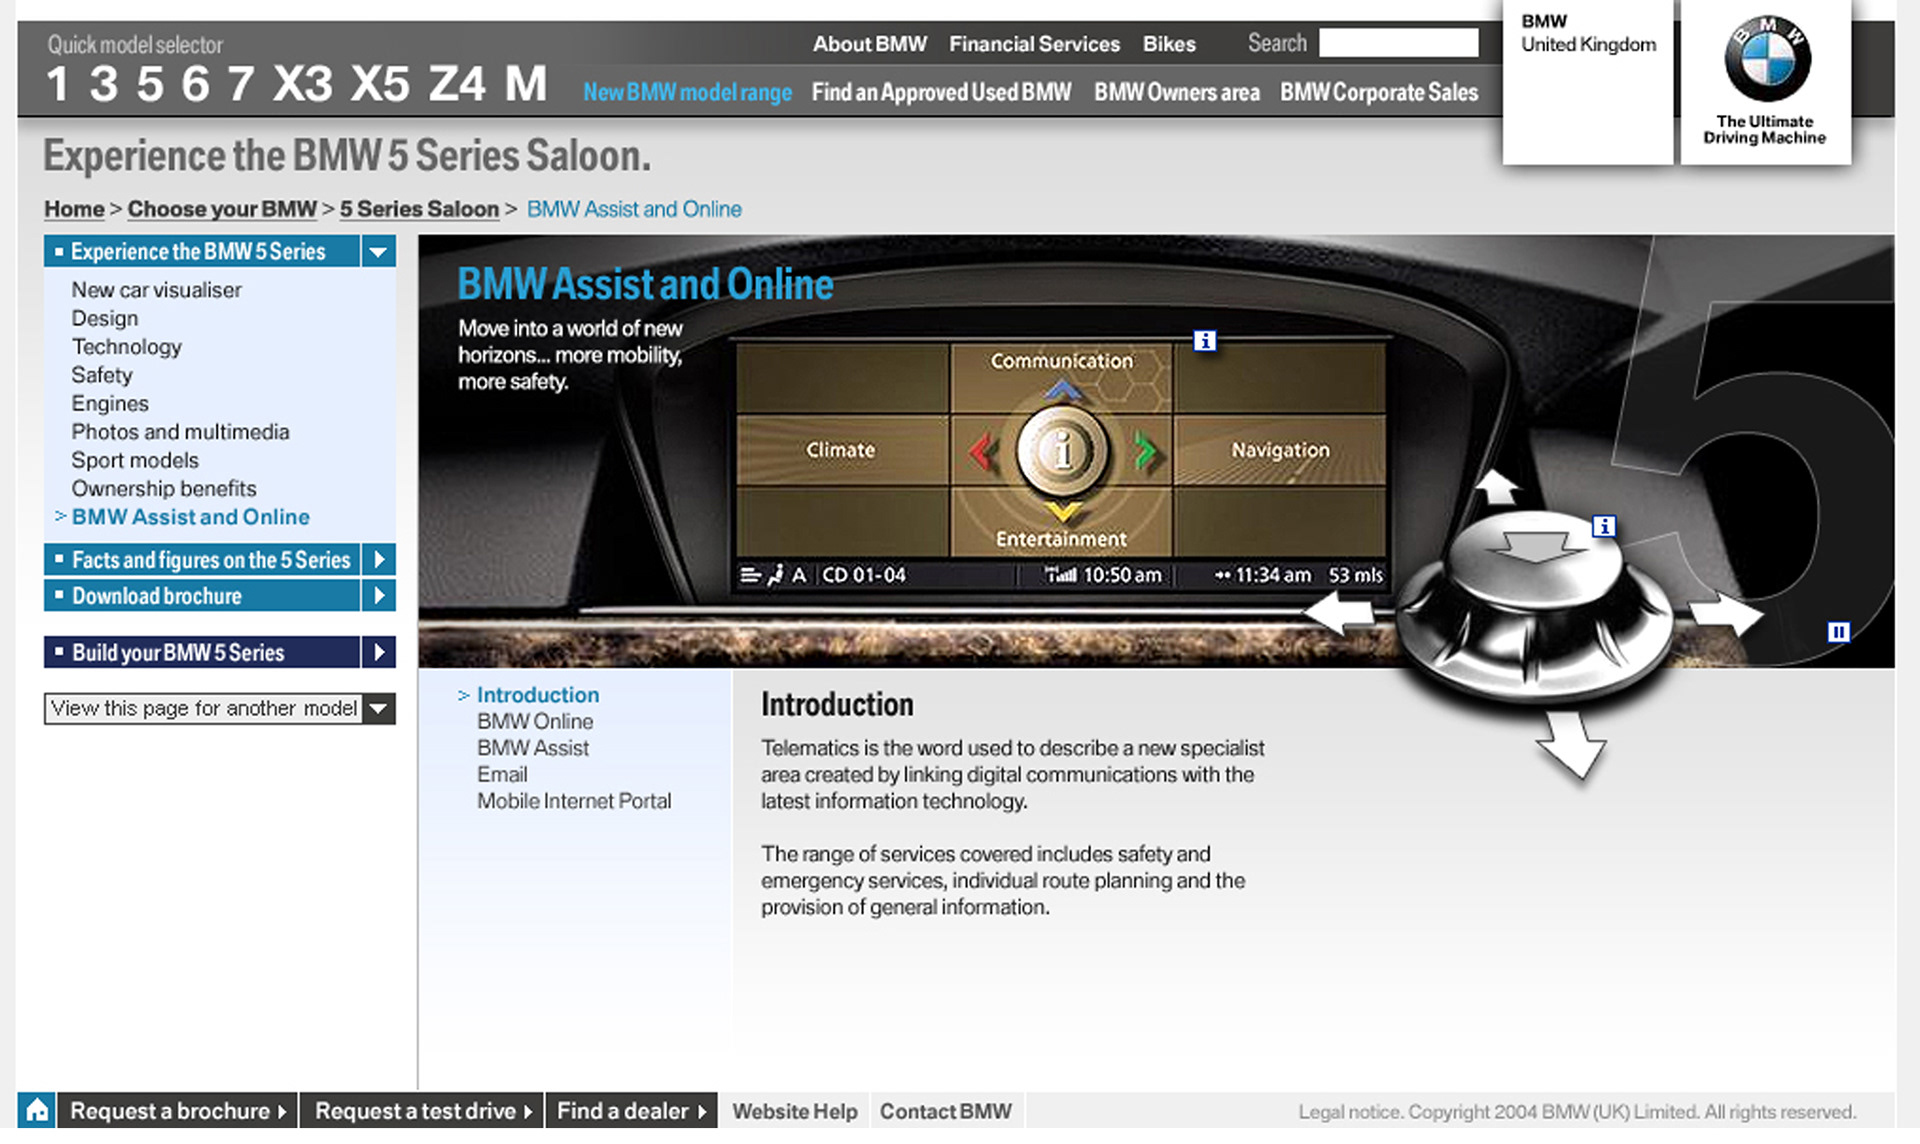
Task: Click the central gold i button
Action: tap(1063, 451)
